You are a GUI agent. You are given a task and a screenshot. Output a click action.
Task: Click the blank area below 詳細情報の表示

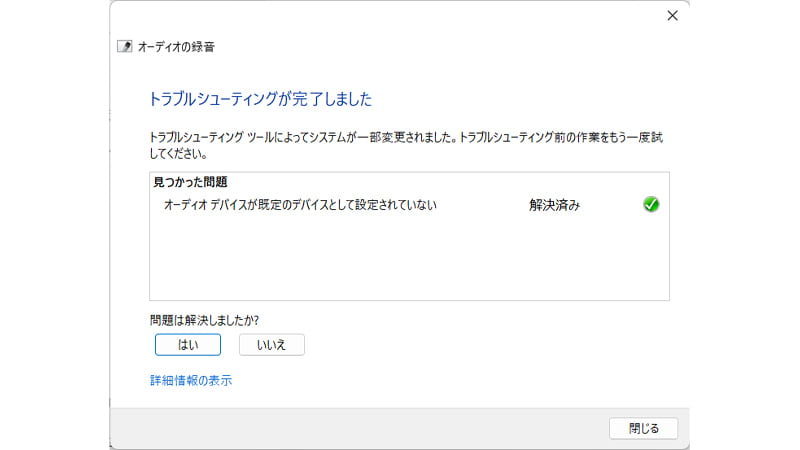coord(400,397)
